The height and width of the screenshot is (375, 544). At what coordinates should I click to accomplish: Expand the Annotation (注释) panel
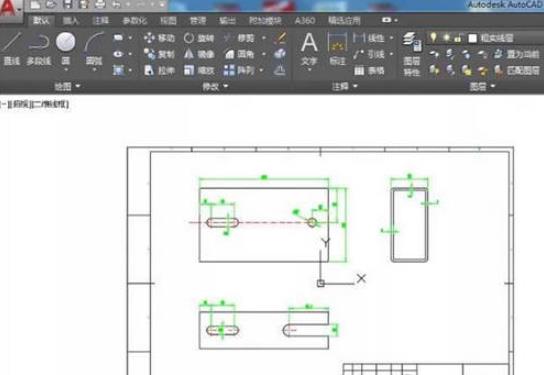coord(344,86)
